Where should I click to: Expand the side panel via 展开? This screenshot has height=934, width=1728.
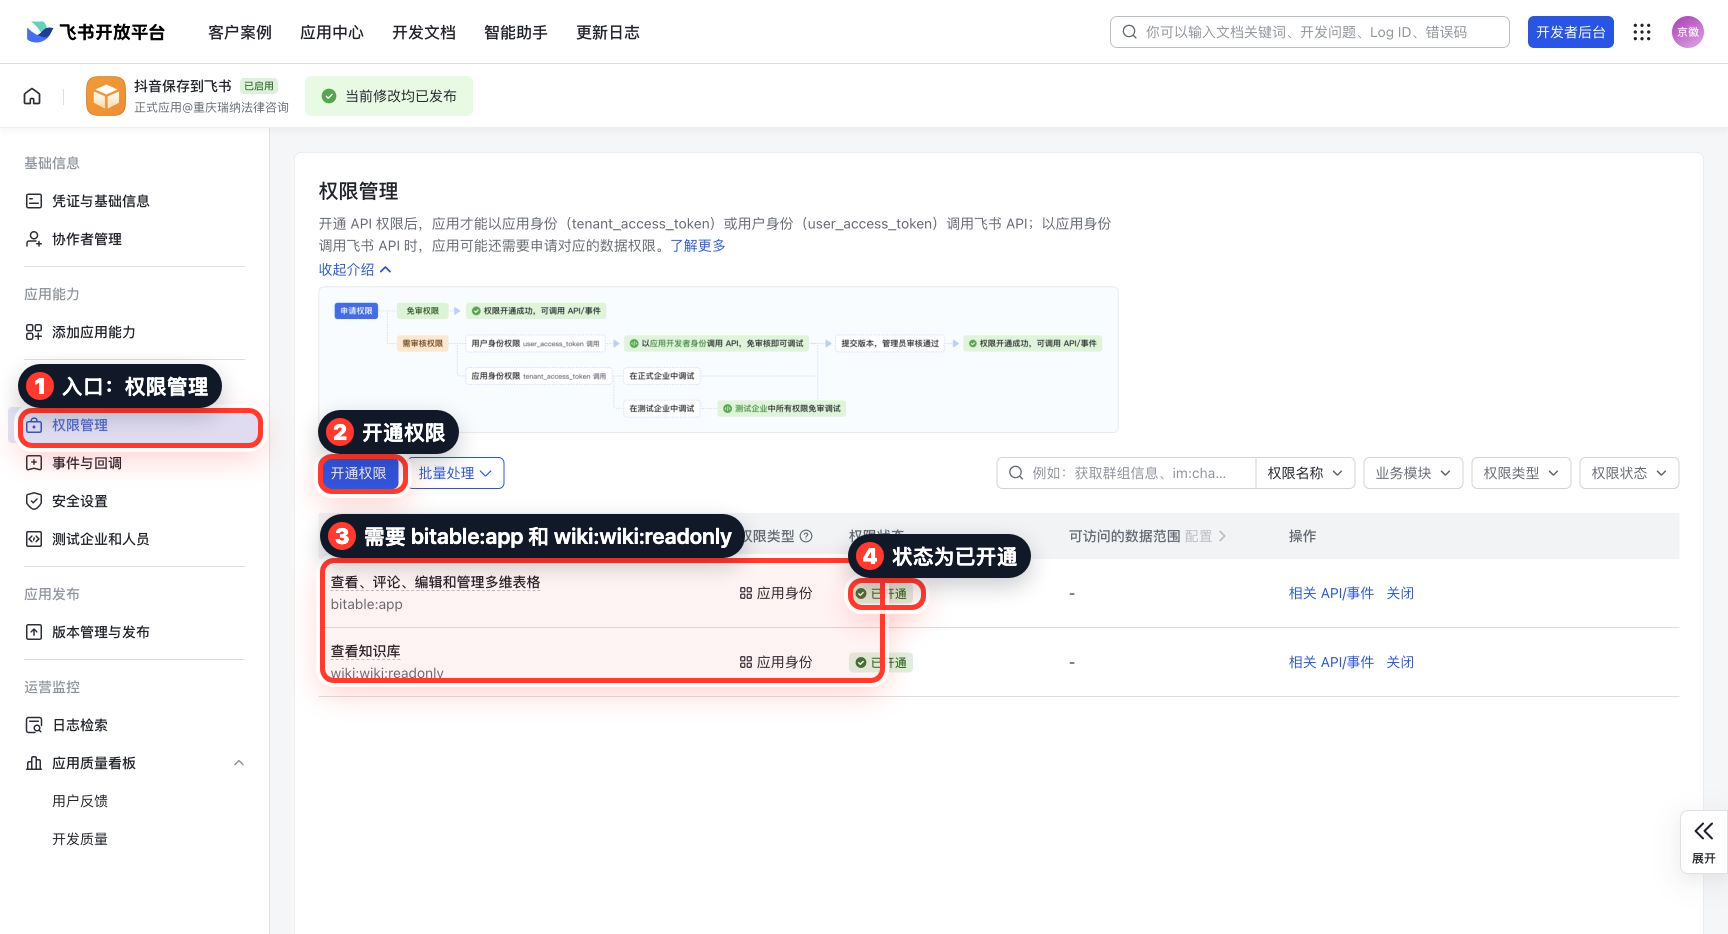click(x=1703, y=842)
